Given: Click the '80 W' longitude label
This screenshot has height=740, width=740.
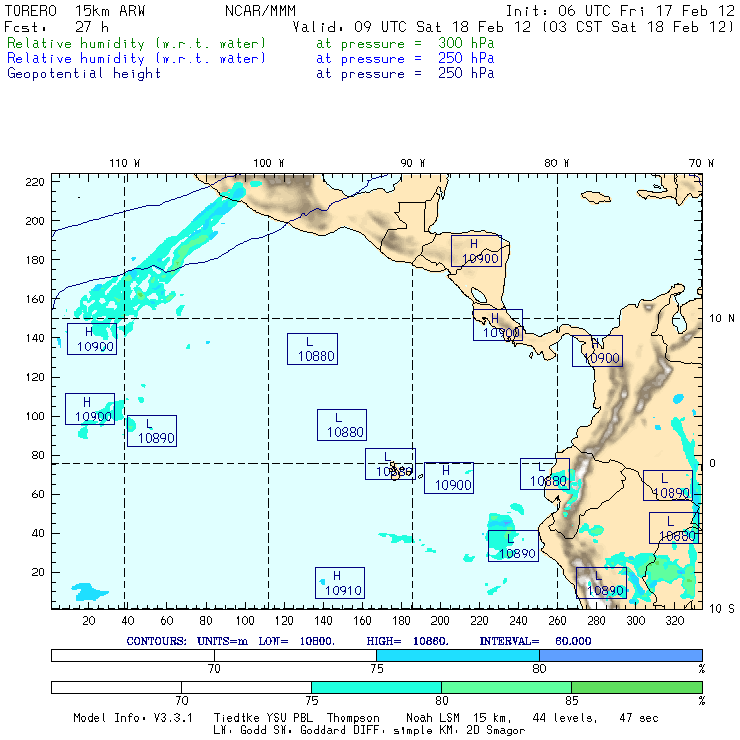Looking at the screenshot, I should 557,163.
